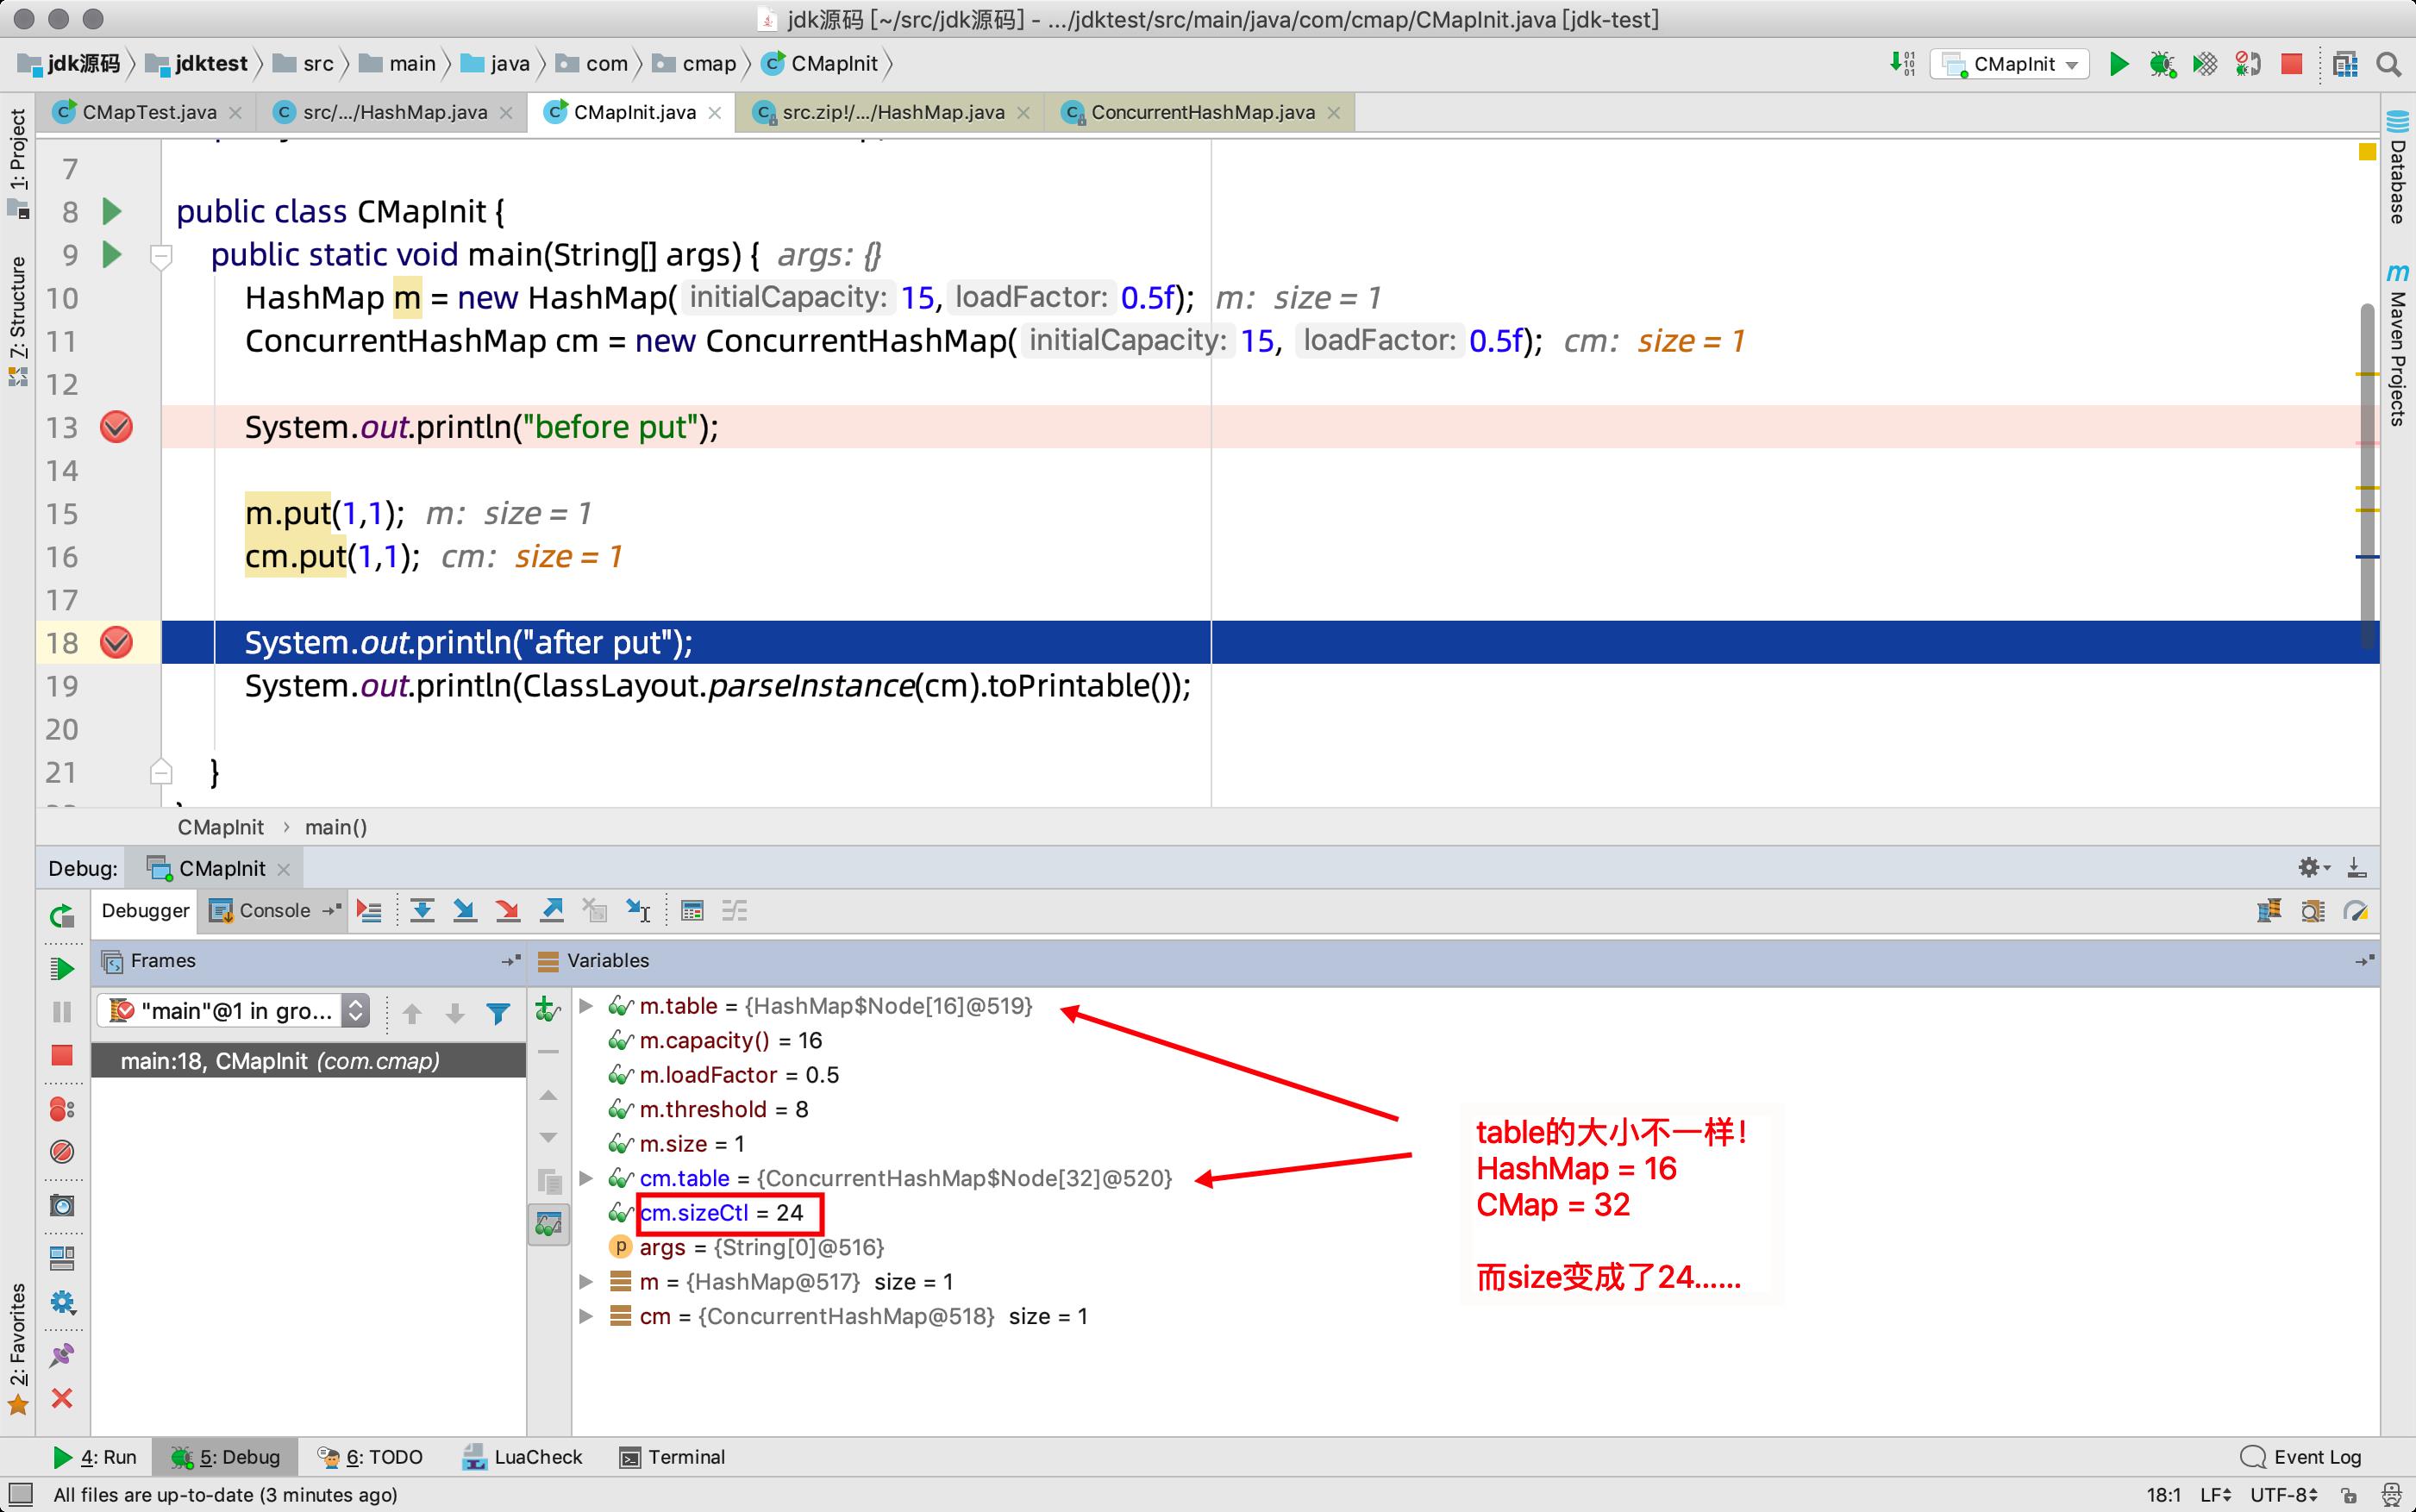Toggle breakpoint on line 18
Screen dimensions: 2416x1512
[x=116, y=641]
